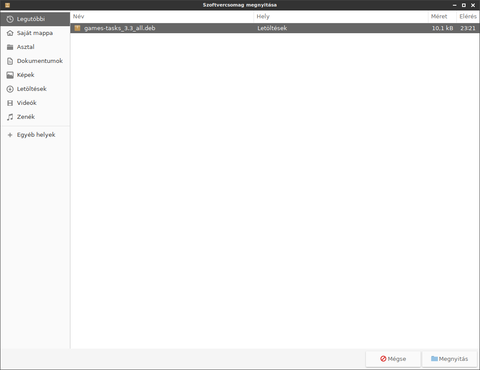This screenshot has height=370, width=480.
Task: Select Dokumentumok in the places list
Action: (35, 61)
